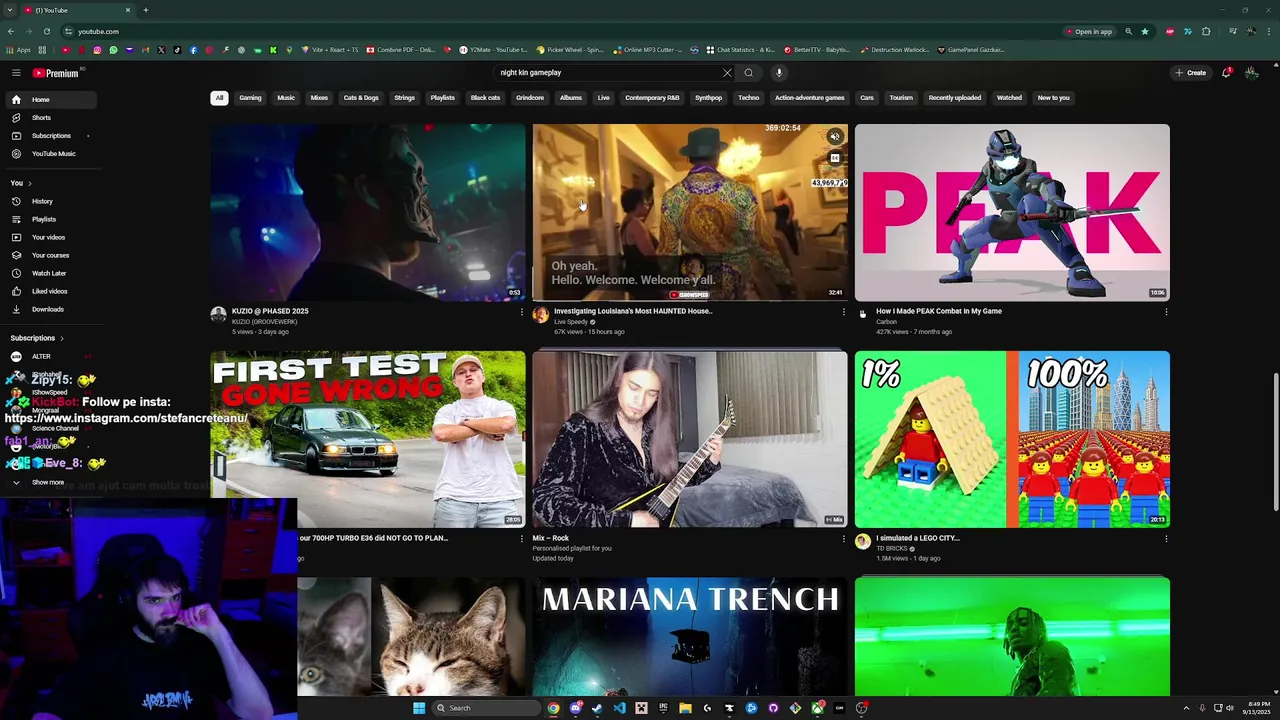
Task: Open more options for 700HP TURBO E36 video
Action: [x=521, y=539]
